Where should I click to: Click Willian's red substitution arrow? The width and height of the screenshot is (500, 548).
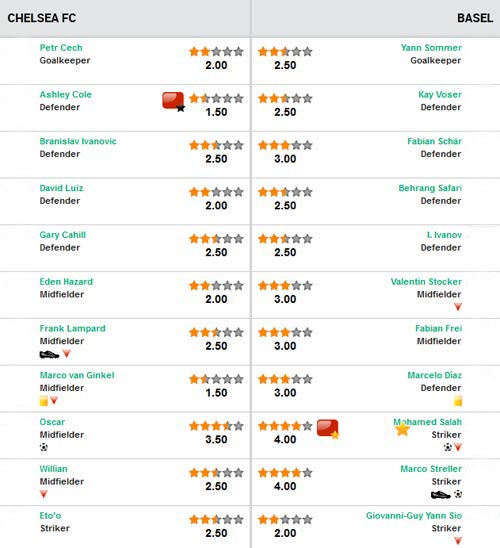[43, 494]
